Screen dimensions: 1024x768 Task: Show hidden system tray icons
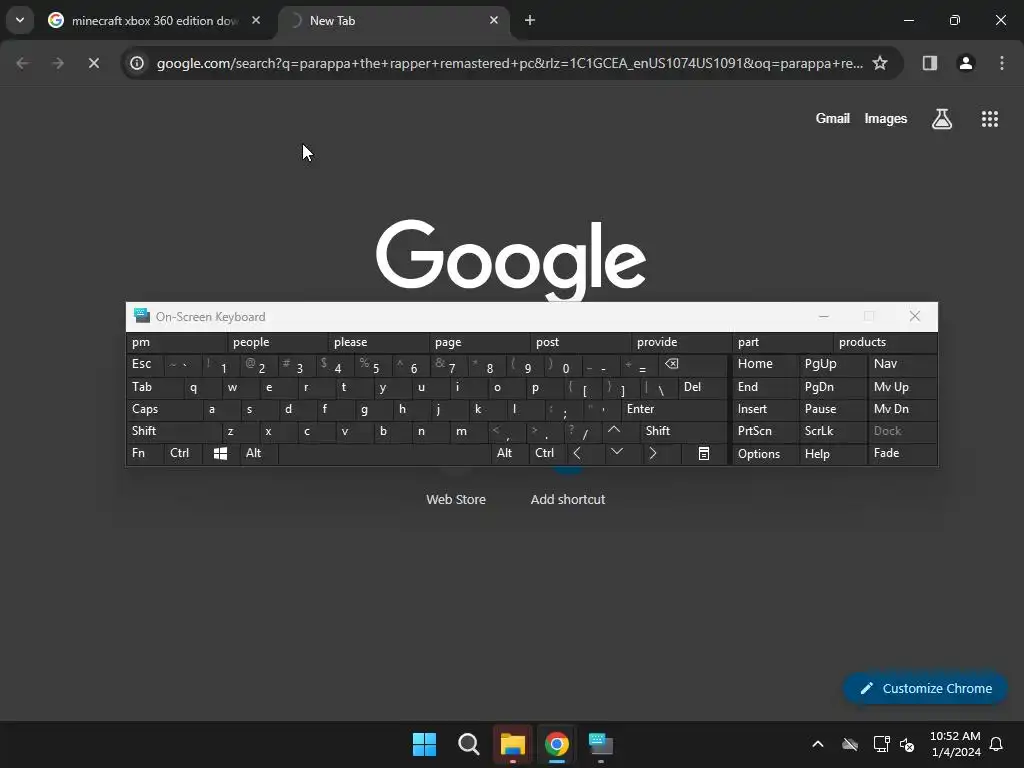[818, 744]
